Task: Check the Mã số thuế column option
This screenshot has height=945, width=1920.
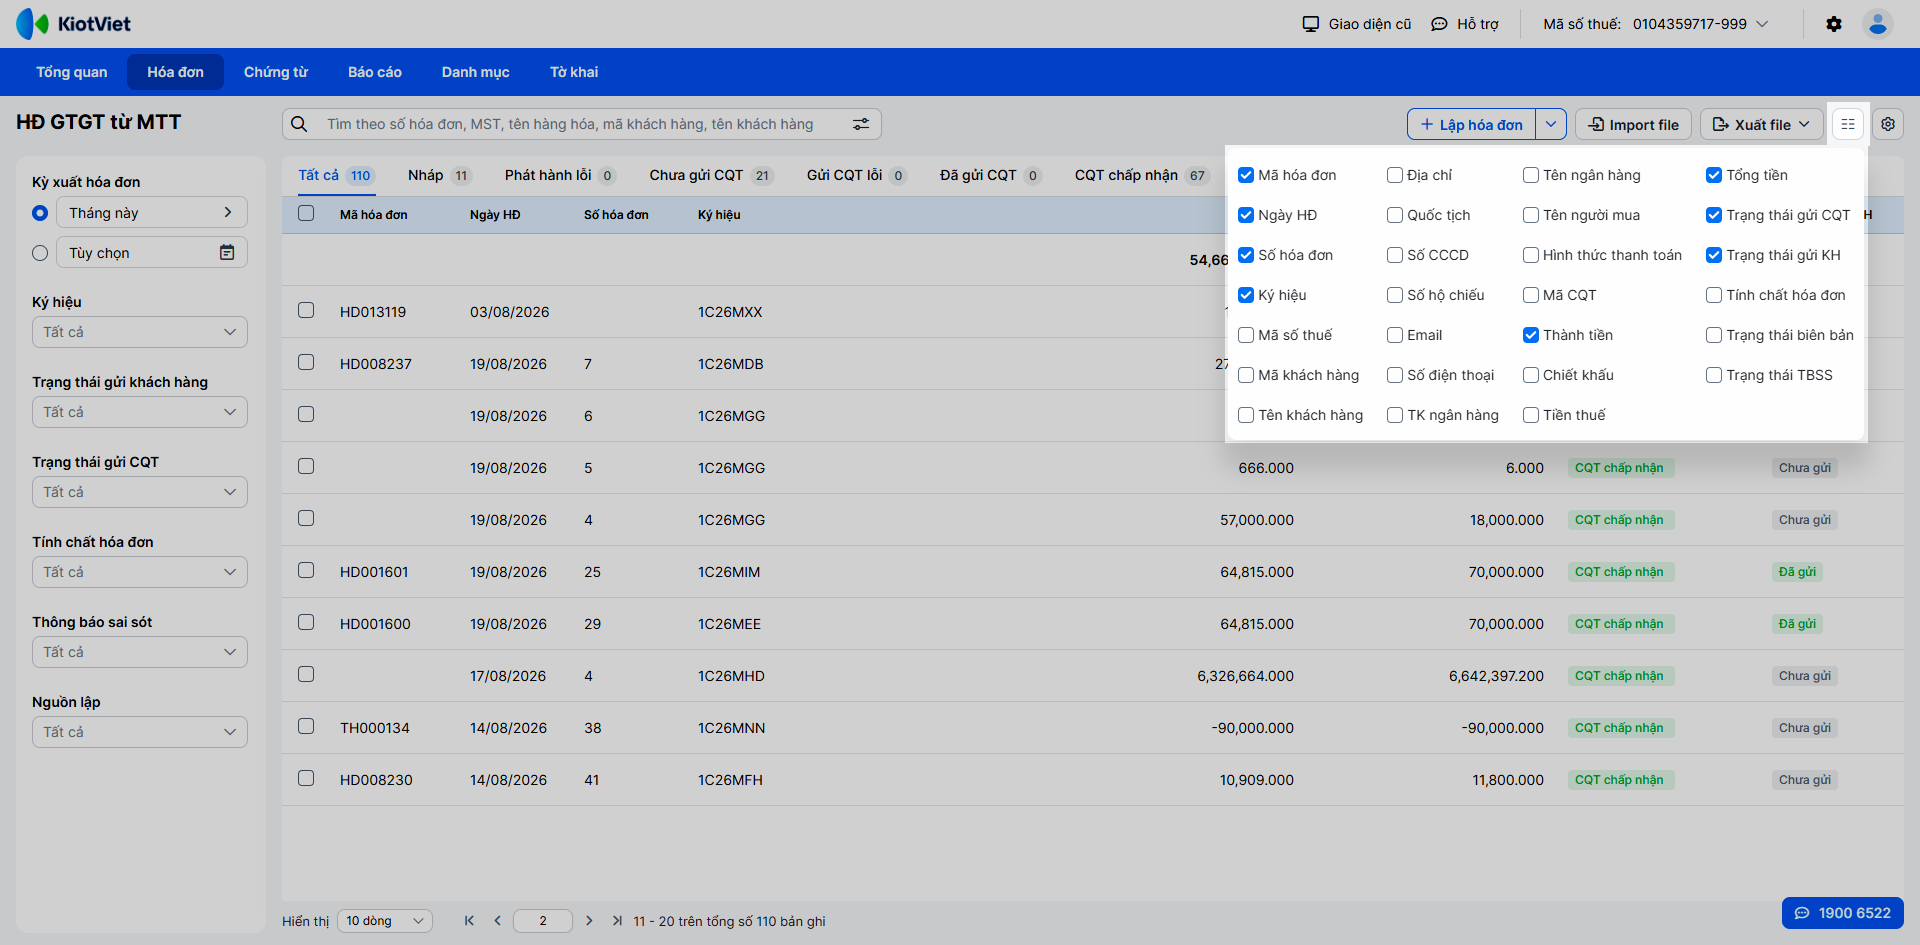Action: 1246,335
